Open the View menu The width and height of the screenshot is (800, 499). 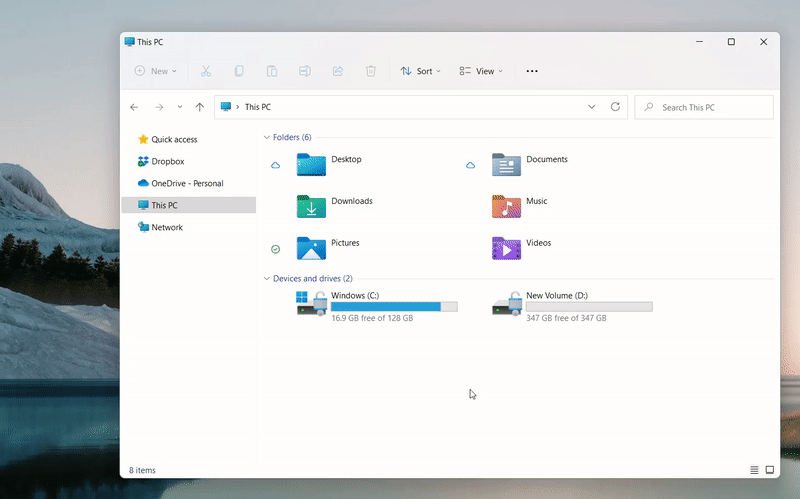(x=481, y=71)
